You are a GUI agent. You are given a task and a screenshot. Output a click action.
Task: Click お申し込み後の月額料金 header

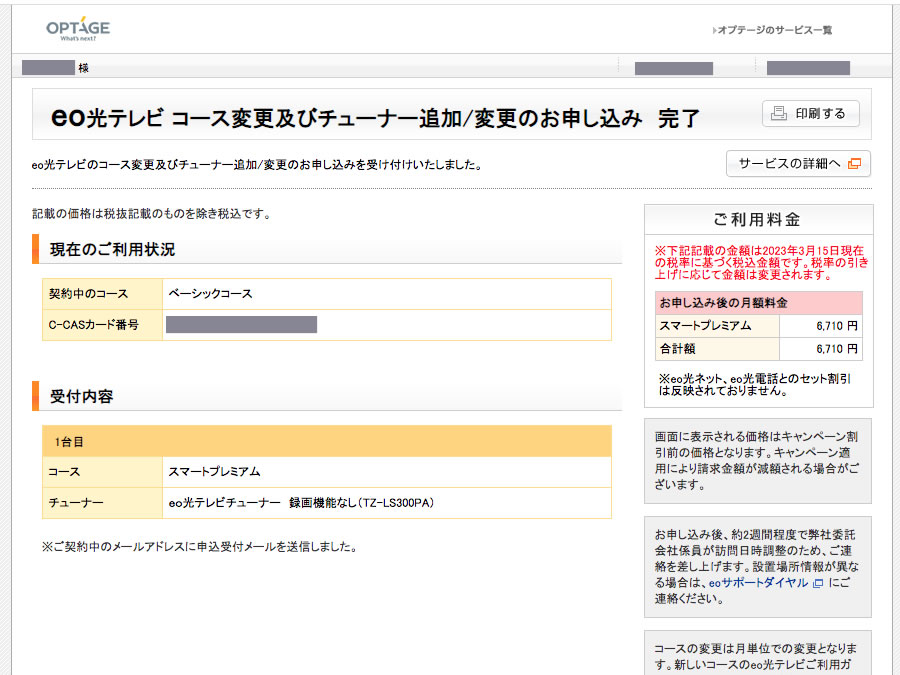[759, 302]
